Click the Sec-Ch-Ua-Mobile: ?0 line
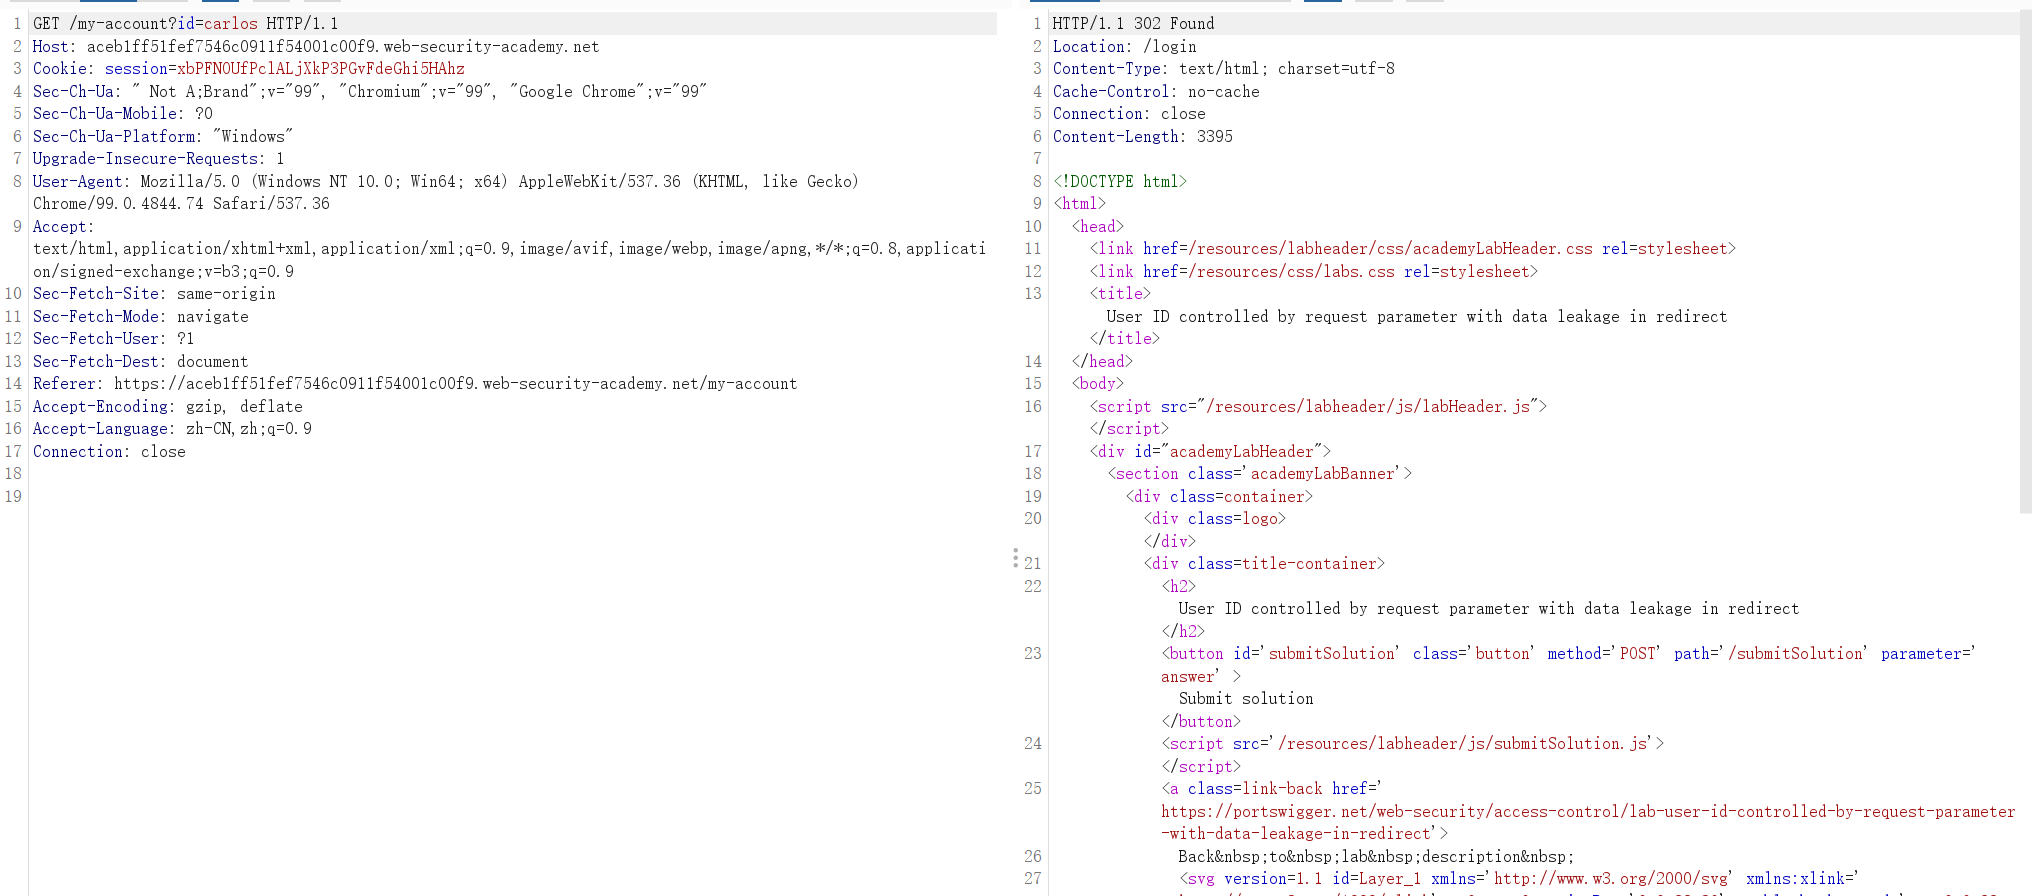 (x=123, y=113)
